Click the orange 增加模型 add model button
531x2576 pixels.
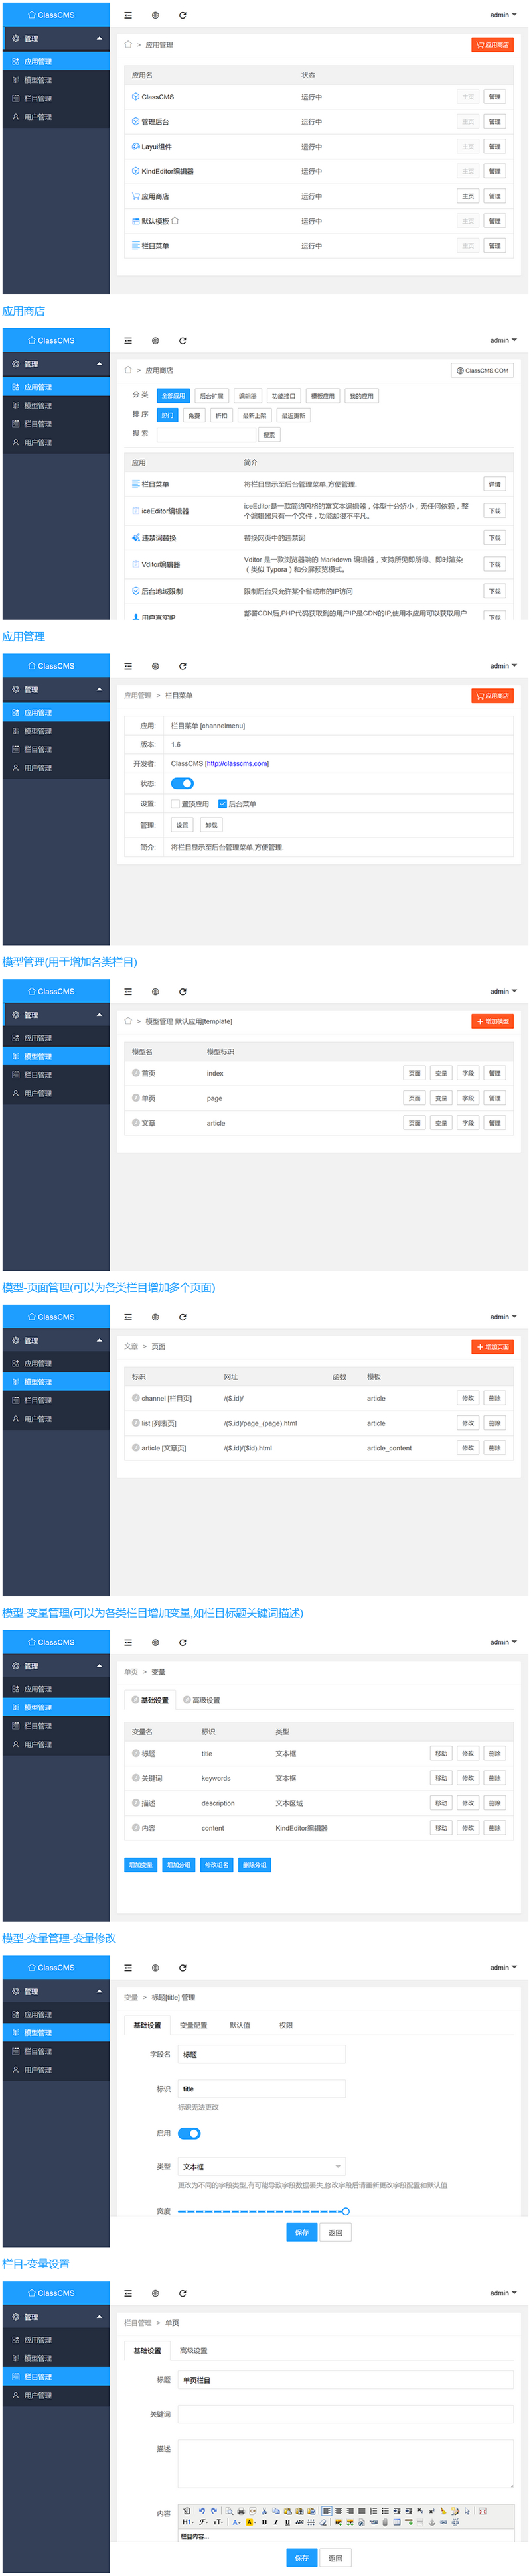[x=492, y=1020]
